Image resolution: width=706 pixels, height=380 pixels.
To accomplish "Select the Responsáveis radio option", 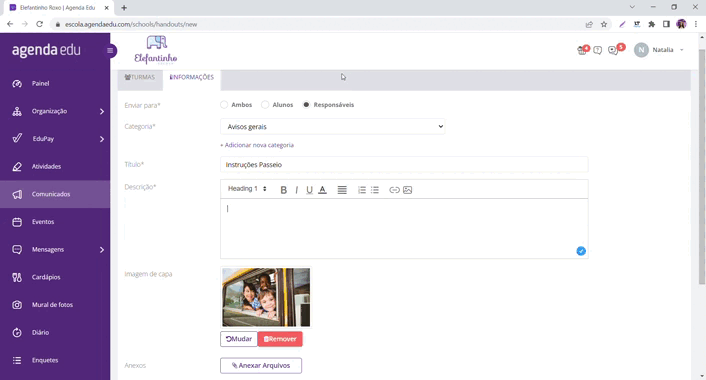I will click(306, 105).
